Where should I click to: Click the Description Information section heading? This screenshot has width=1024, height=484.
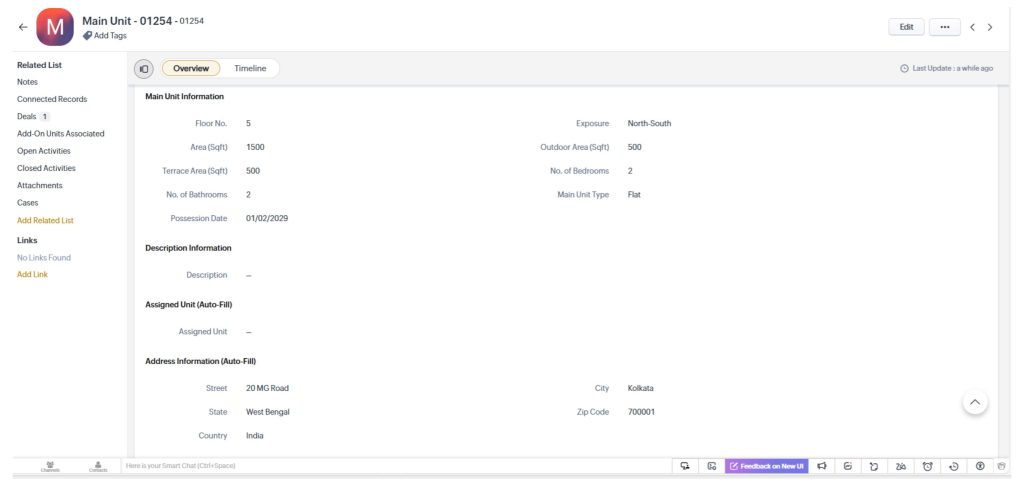click(188, 248)
